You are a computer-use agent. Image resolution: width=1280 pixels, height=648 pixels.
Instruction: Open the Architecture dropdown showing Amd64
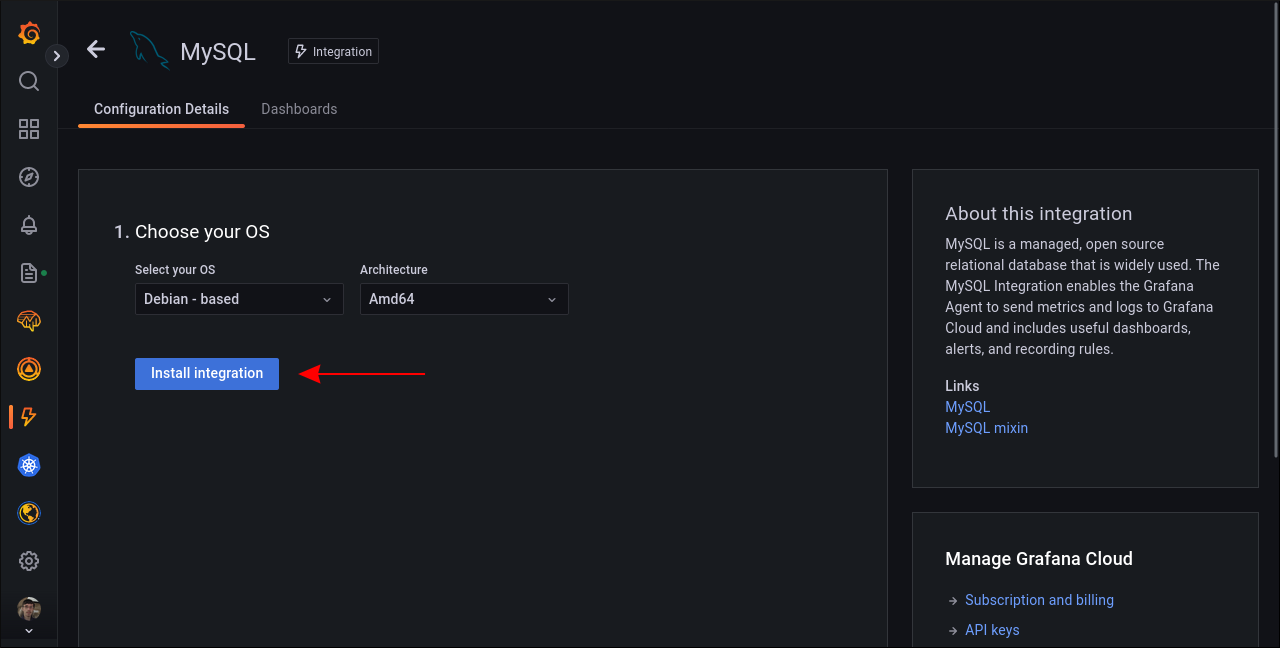tap(463, 298)
